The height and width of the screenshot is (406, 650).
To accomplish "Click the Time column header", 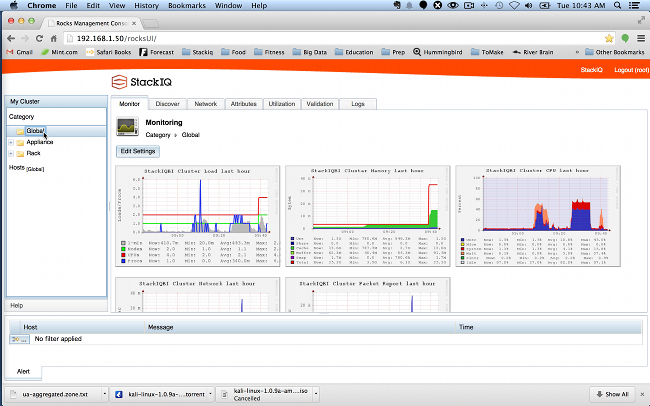I will pyautogui.click(x=548, y=327).
